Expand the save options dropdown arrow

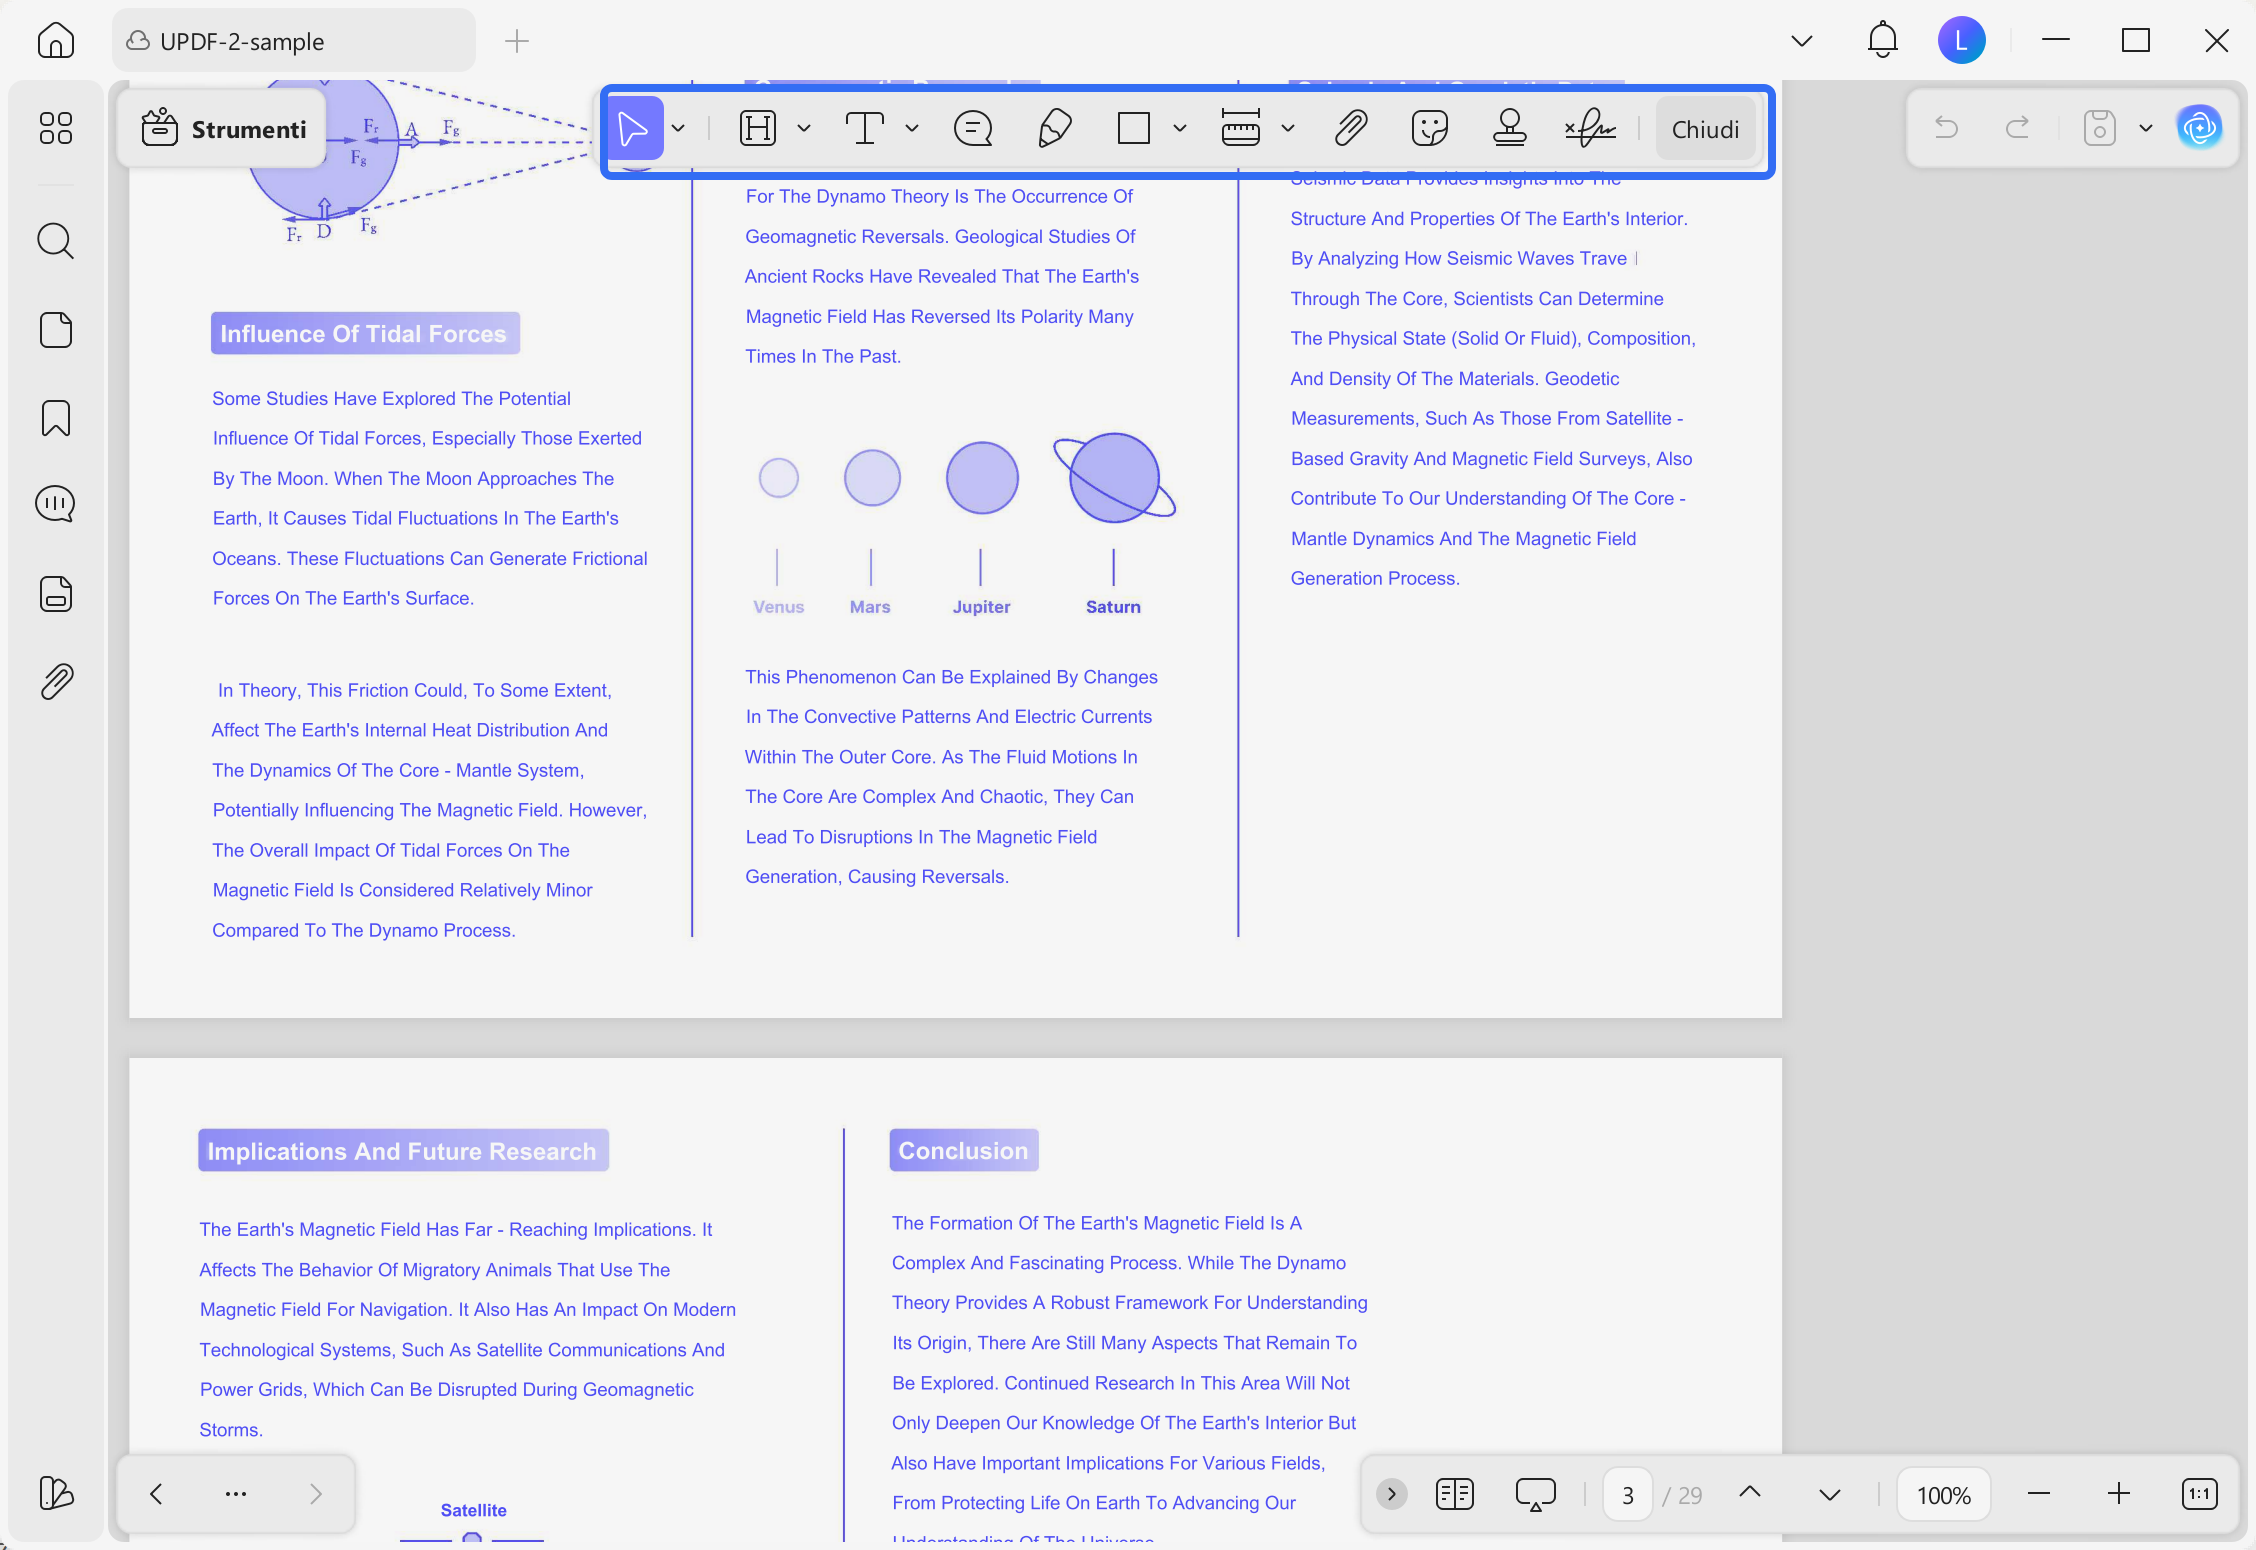pos(2146,128)
